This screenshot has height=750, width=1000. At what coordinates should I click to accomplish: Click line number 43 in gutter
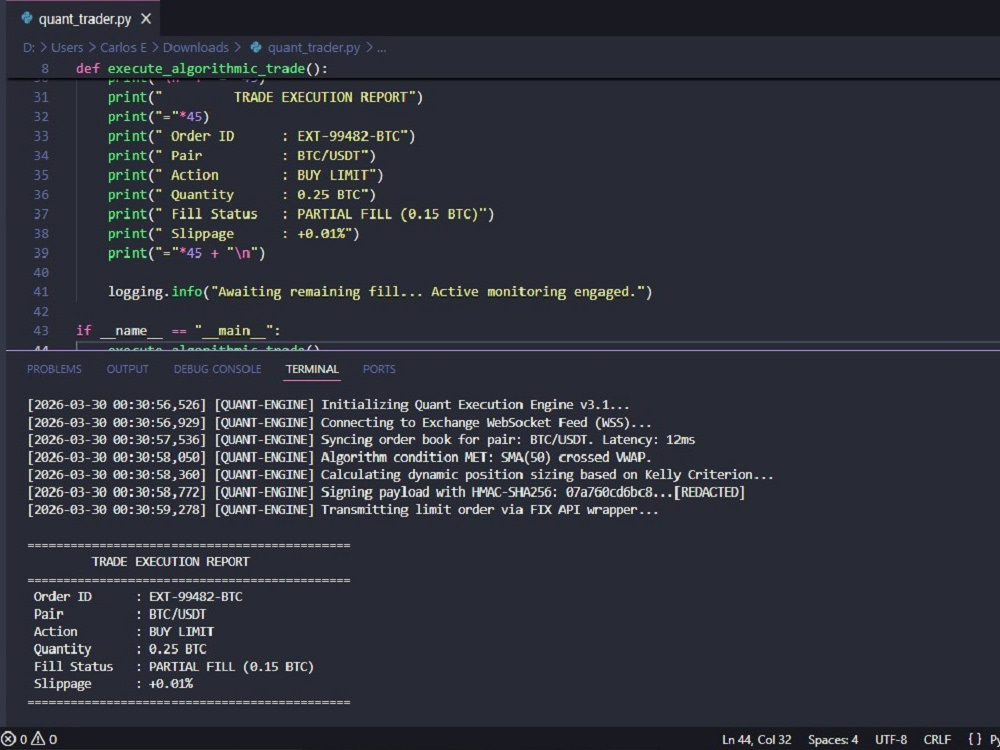click(41, 330)
